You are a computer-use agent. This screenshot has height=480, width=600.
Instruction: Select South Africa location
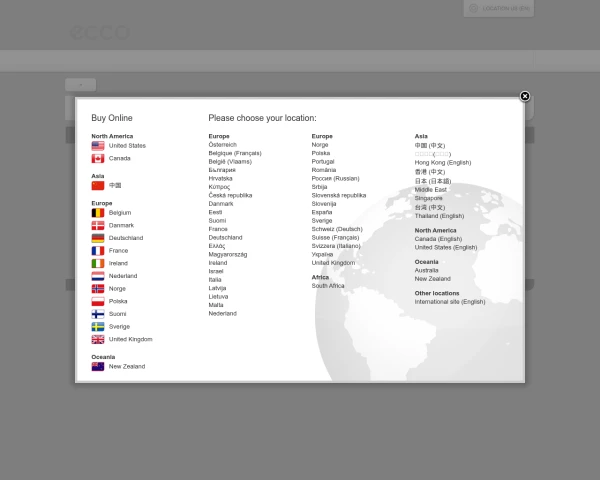(x=328, y=286)
